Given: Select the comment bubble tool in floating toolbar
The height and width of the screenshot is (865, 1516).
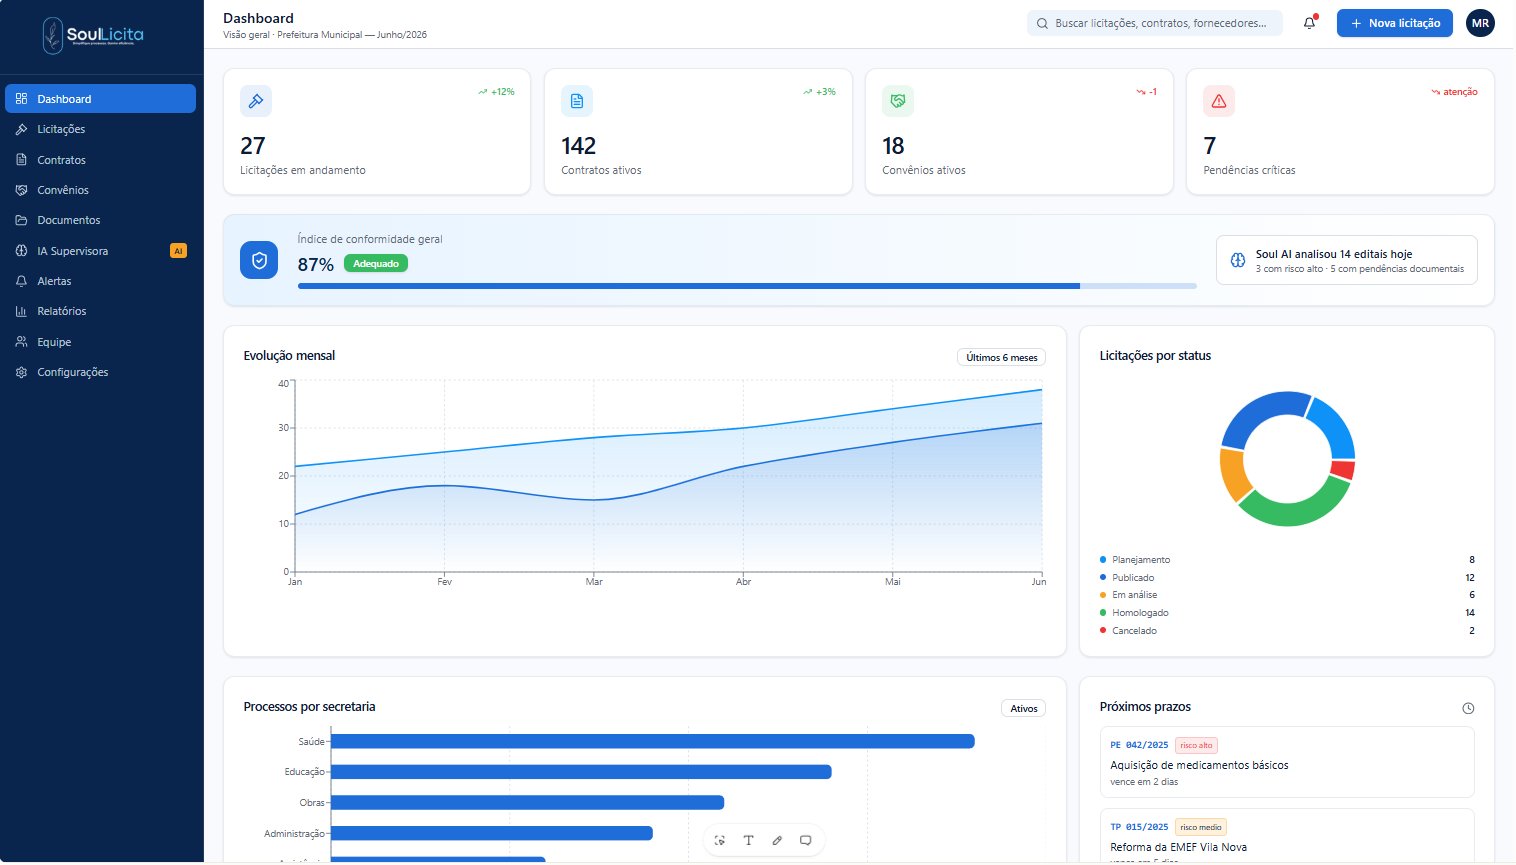Looking at the screenshot, I should pos(805,840).
